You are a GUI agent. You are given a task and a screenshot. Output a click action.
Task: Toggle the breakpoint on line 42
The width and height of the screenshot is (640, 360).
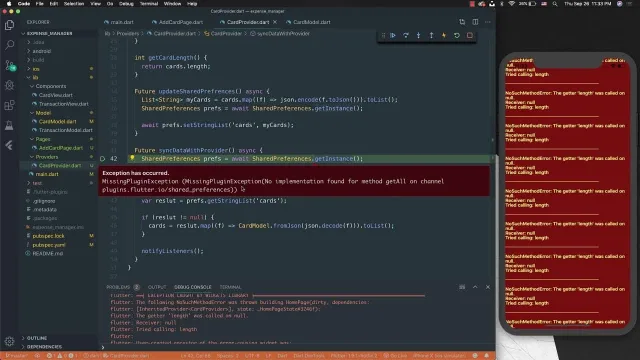[x=102, y=159]
